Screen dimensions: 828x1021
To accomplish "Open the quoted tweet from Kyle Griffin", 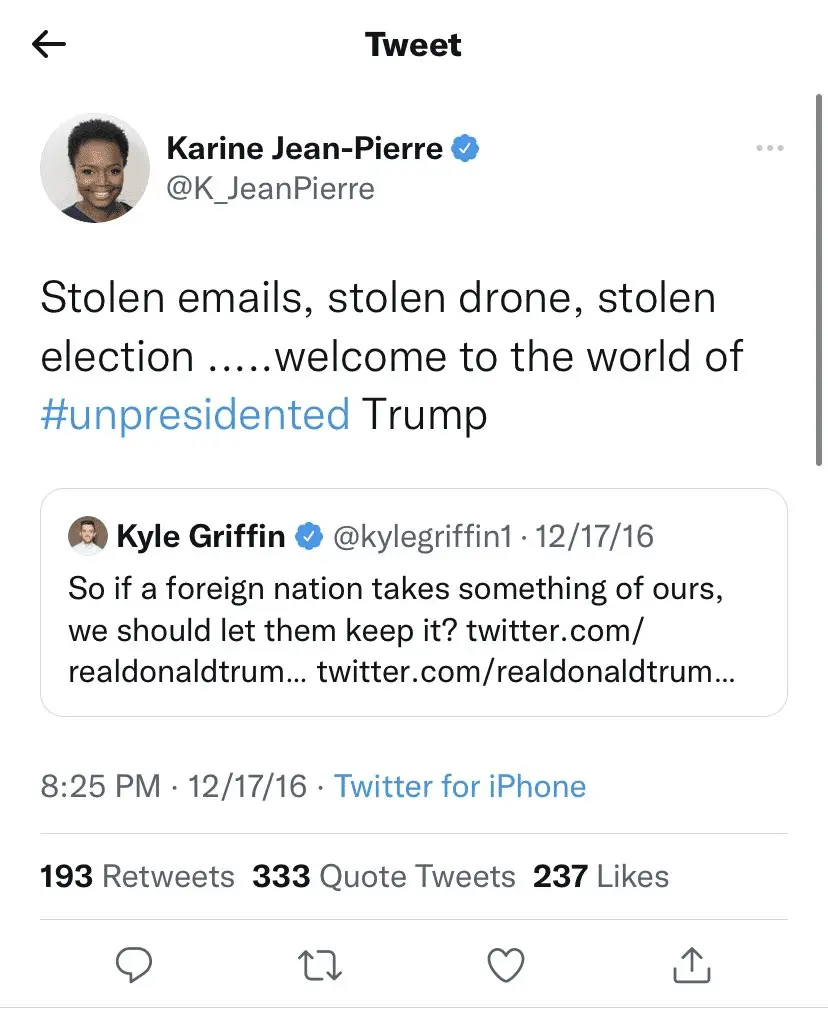I will click(413, 630).
